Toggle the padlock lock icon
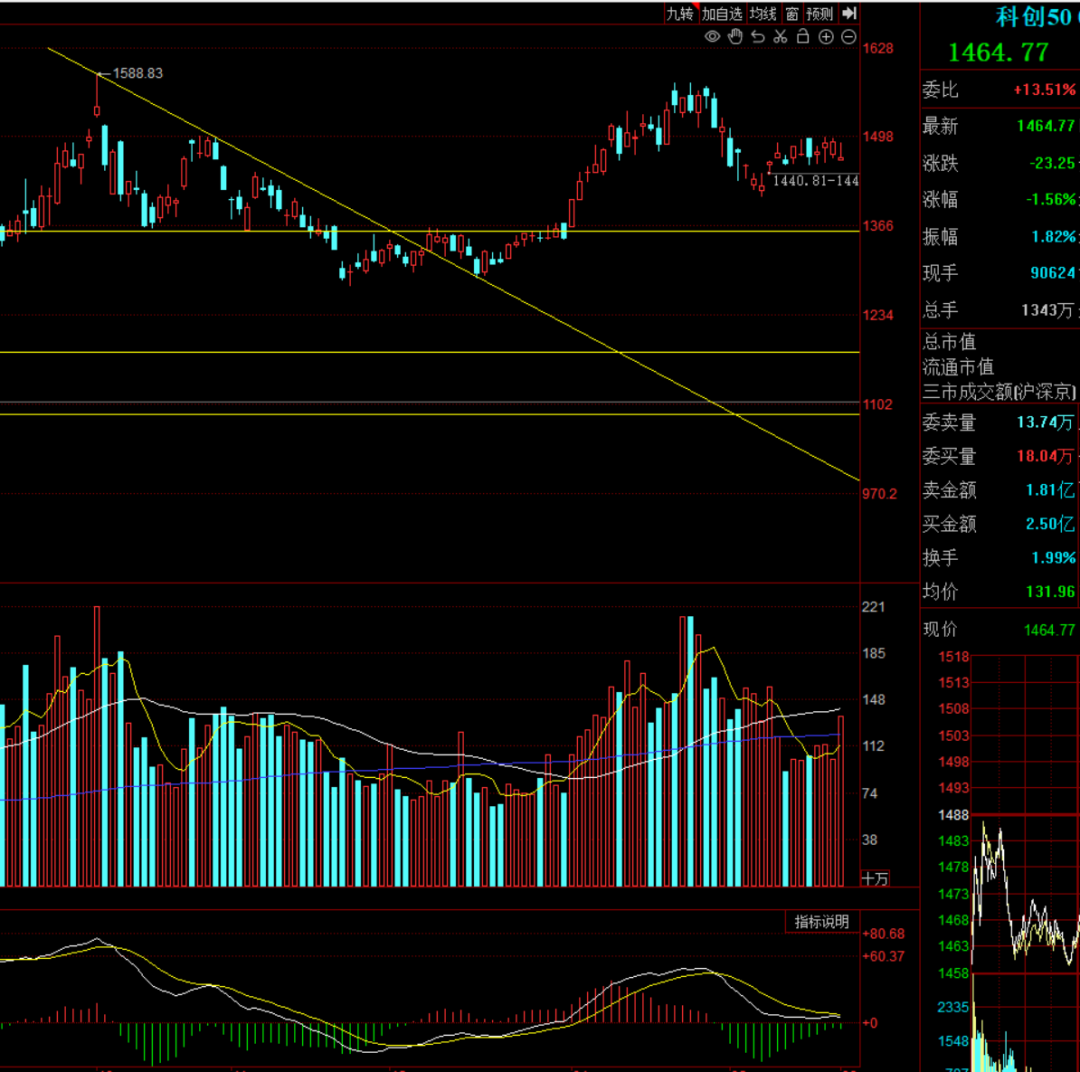 pyautogui.click(x=803, y=37)
